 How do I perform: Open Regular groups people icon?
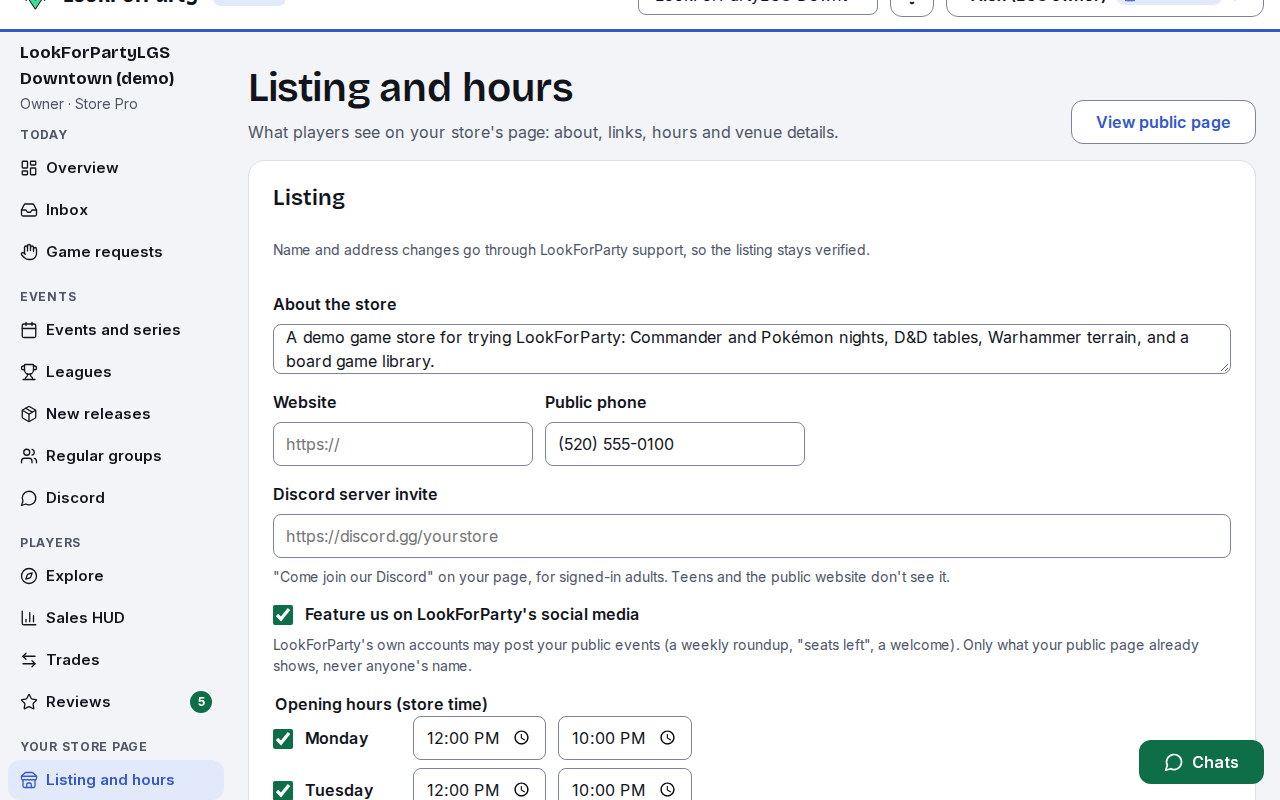pos(29,456)
